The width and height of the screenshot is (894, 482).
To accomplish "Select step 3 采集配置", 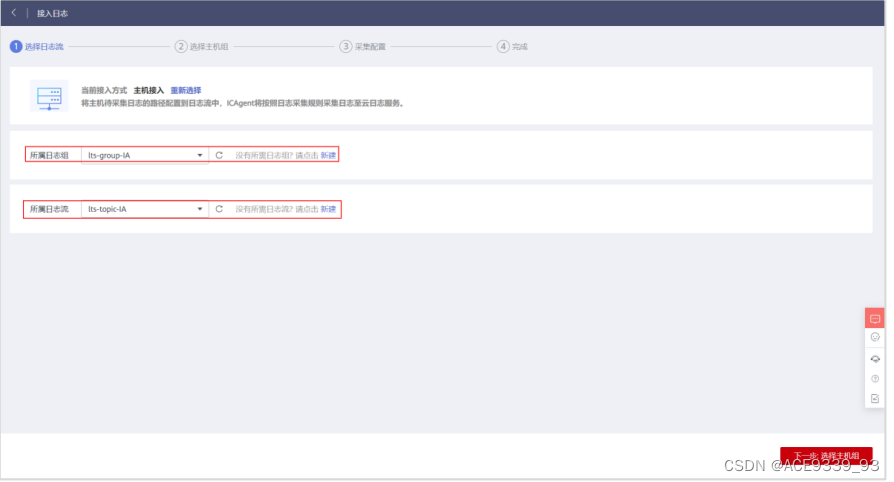I will (x=363, y=47).
